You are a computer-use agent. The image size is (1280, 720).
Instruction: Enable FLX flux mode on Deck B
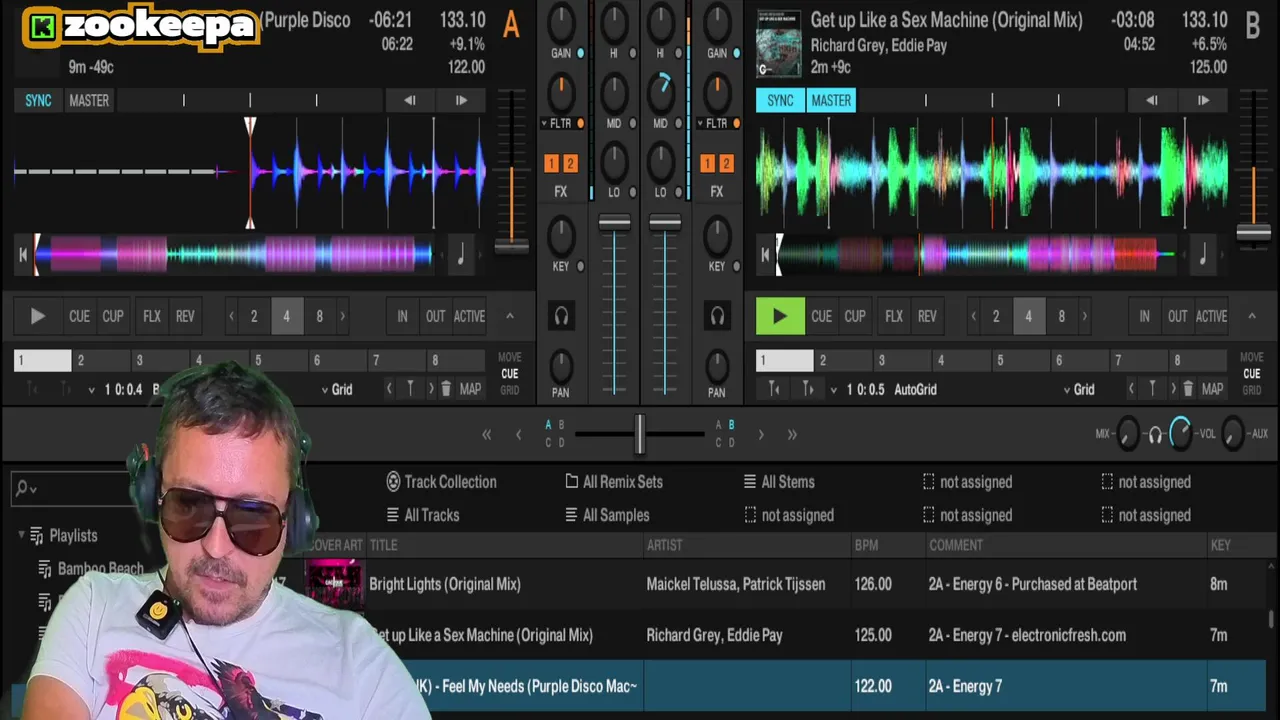pyautogui.click(x=893, y=316)
